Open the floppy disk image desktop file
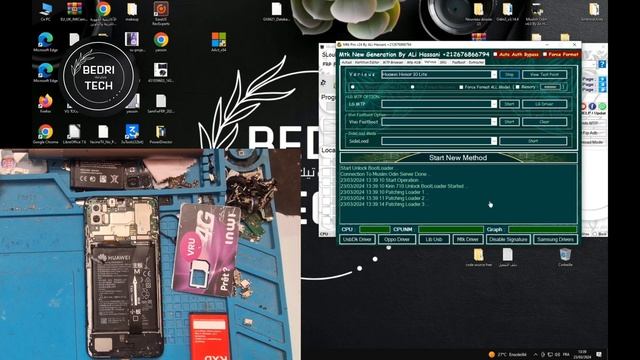 [x=161, y=73]
